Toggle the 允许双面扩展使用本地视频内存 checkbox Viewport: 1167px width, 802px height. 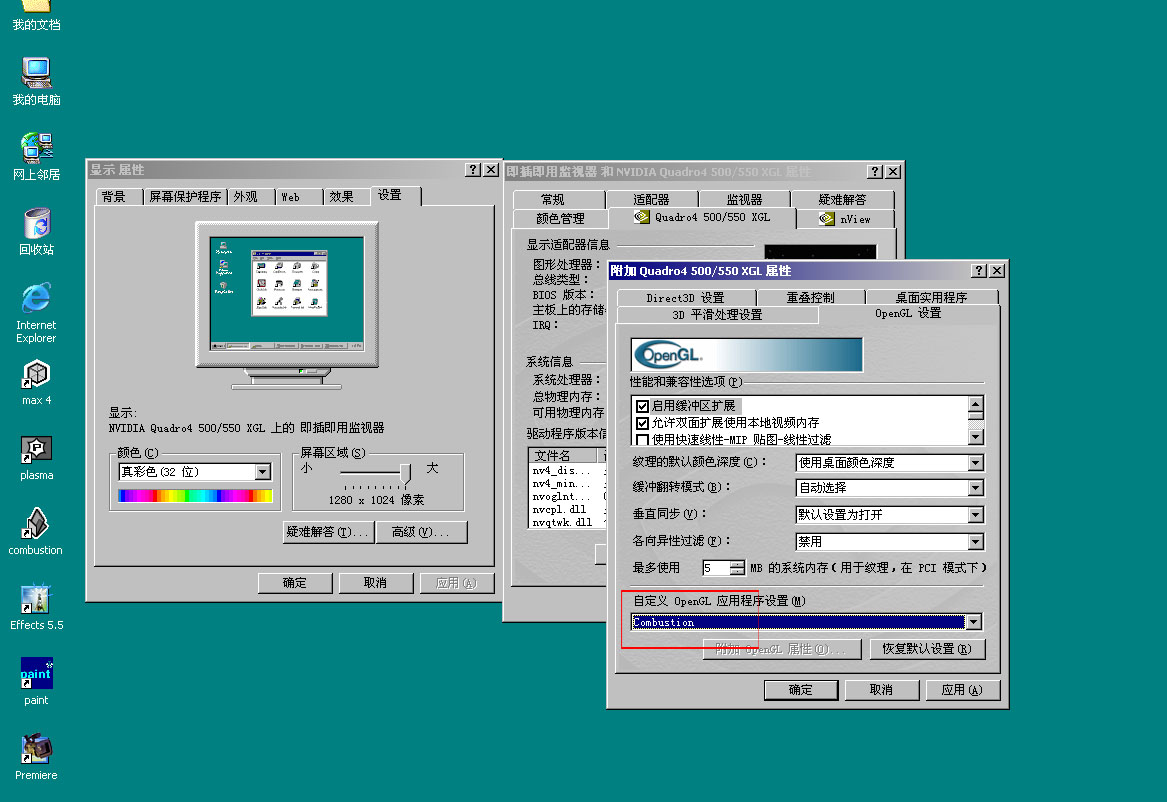642,423
